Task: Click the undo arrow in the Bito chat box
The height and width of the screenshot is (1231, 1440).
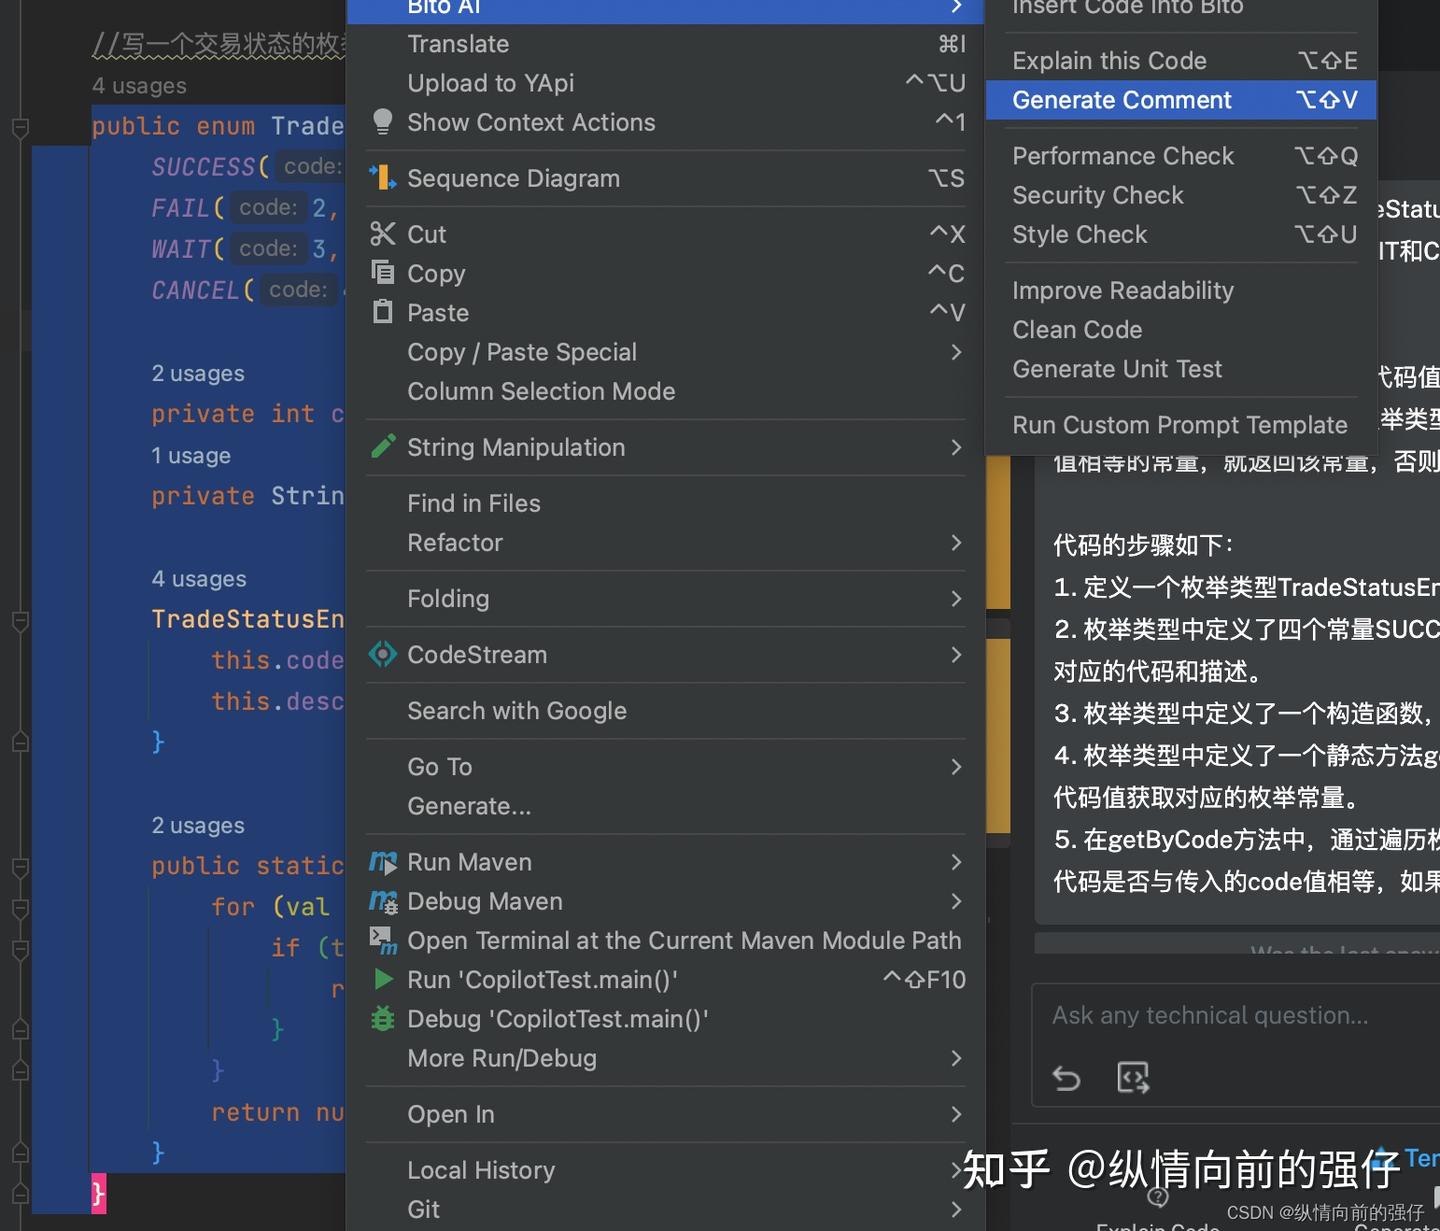Action: [1066, 1078]
